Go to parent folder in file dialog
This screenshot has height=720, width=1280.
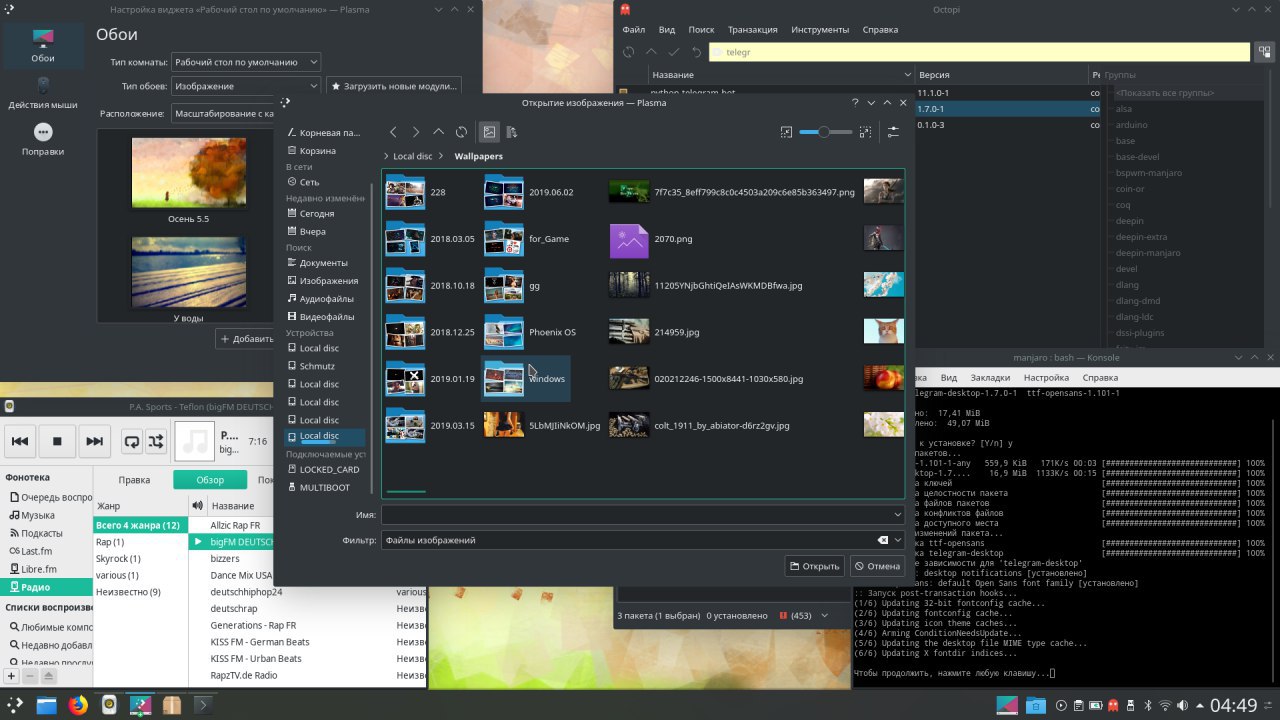438,132
